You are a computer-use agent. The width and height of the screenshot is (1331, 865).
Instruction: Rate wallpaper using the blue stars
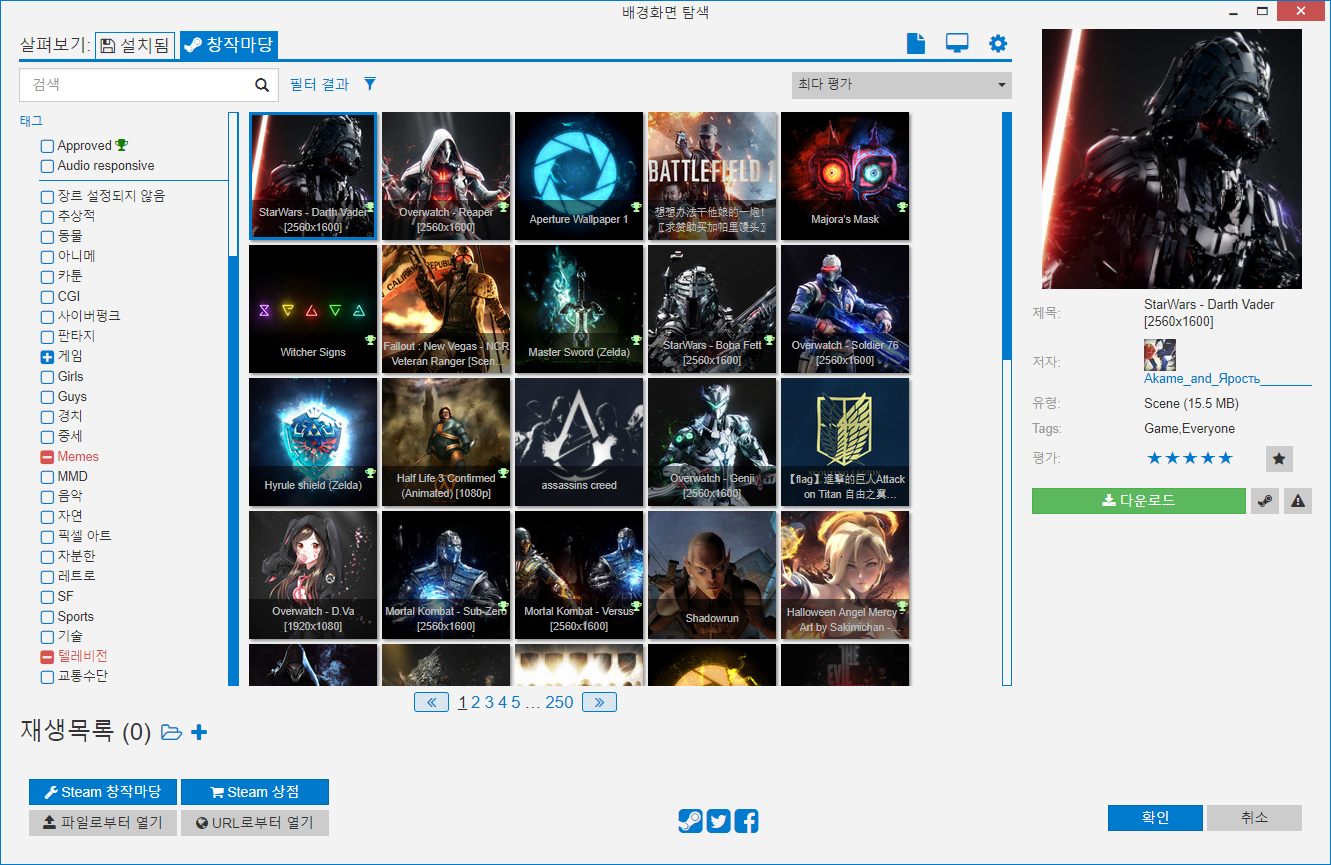tap(1190, 459)
